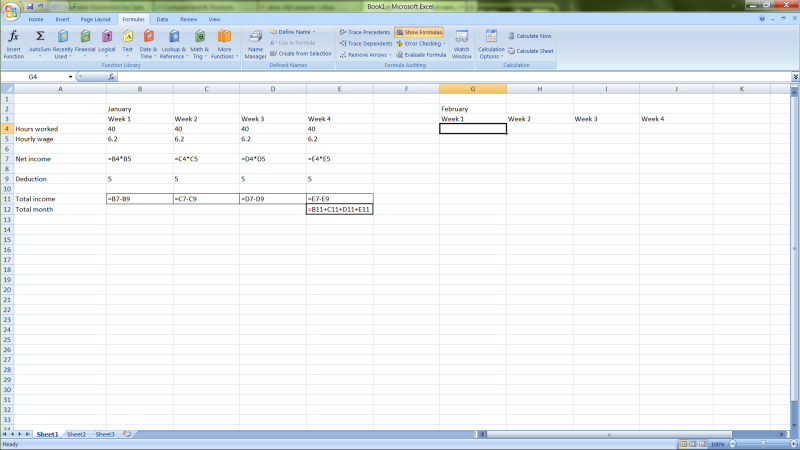
Task: Customize Quick Access Toolbar dropdown
Action: 74,7
